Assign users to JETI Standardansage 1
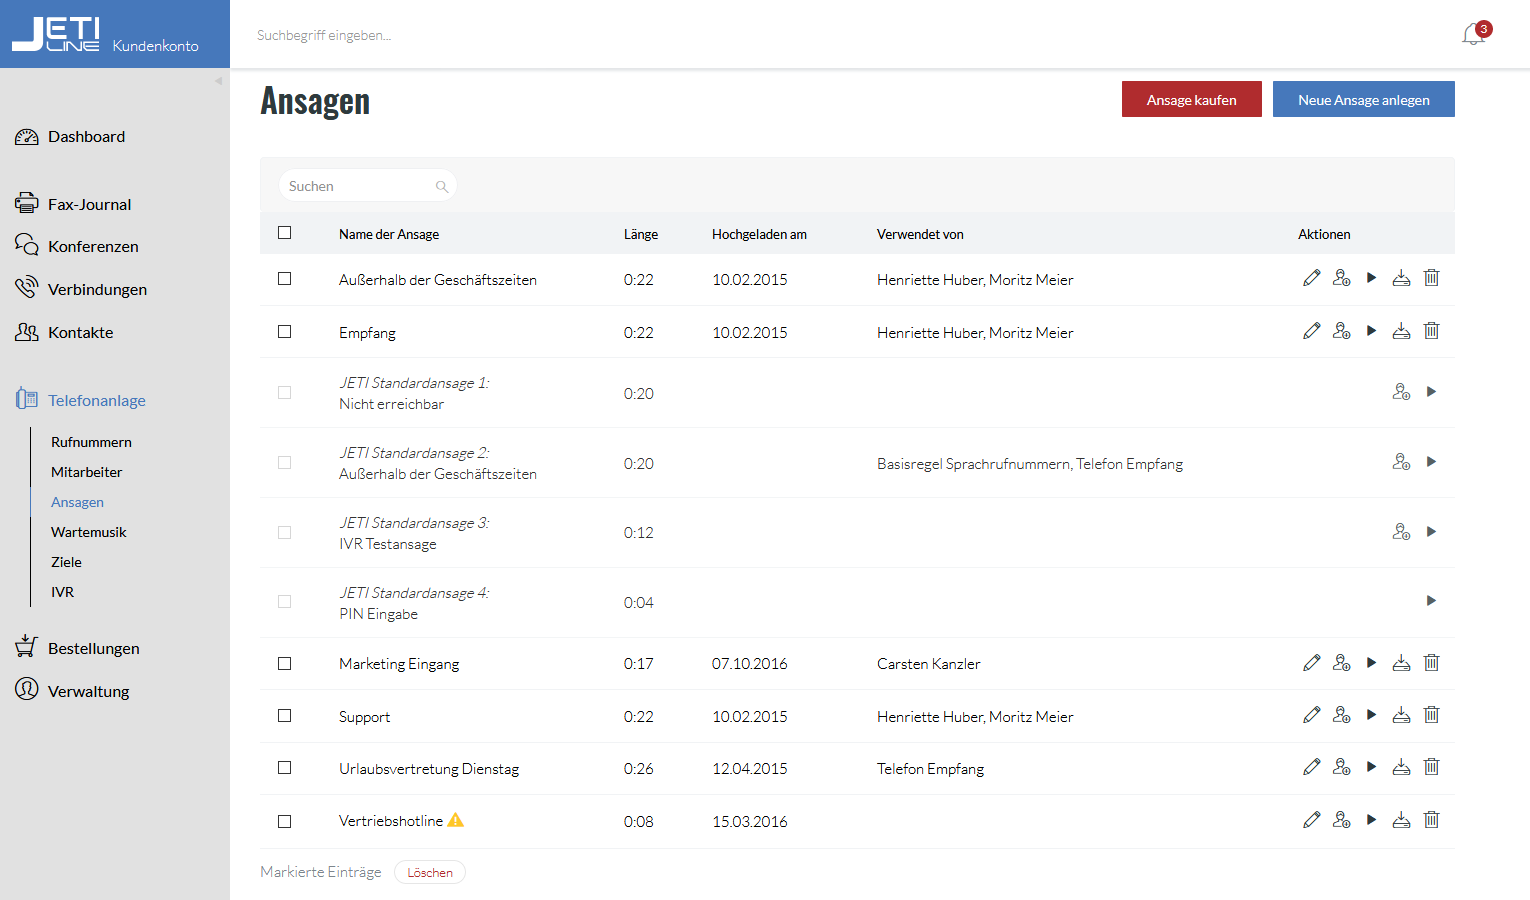Screen dimensions: 1530x900 (1402, 392)
